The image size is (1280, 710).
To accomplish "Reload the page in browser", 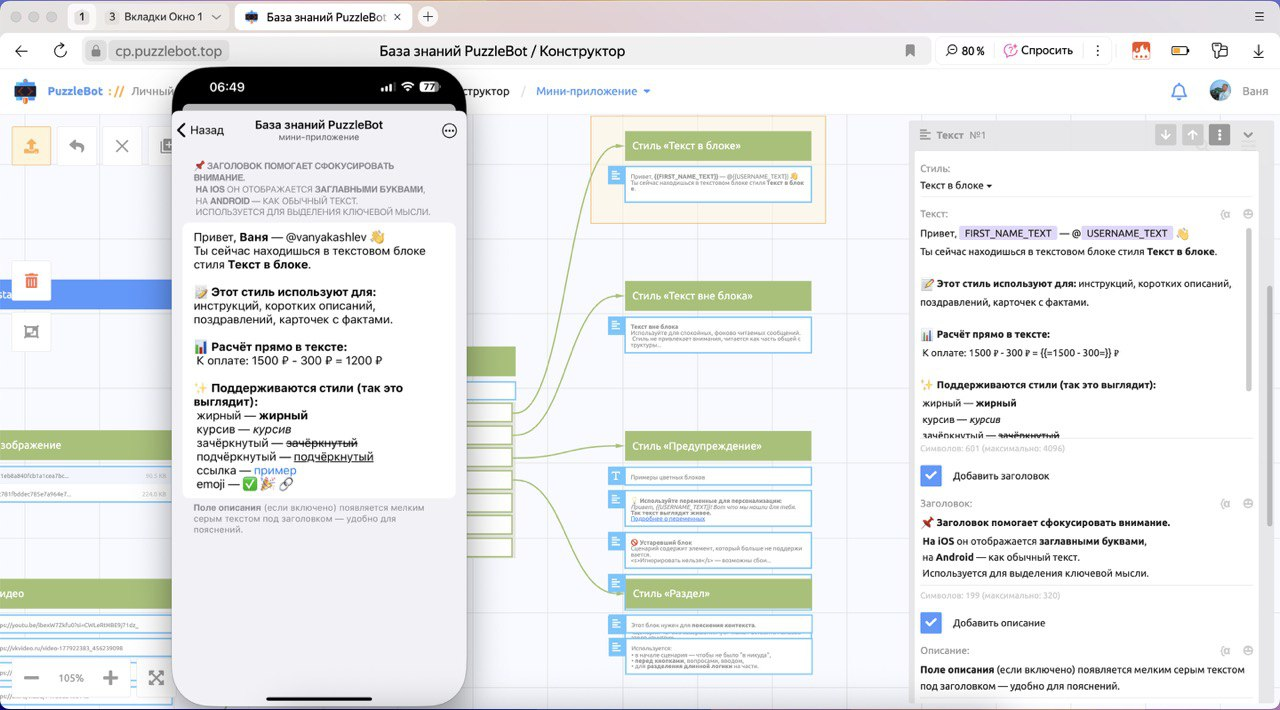I will [x=60, y=51].
